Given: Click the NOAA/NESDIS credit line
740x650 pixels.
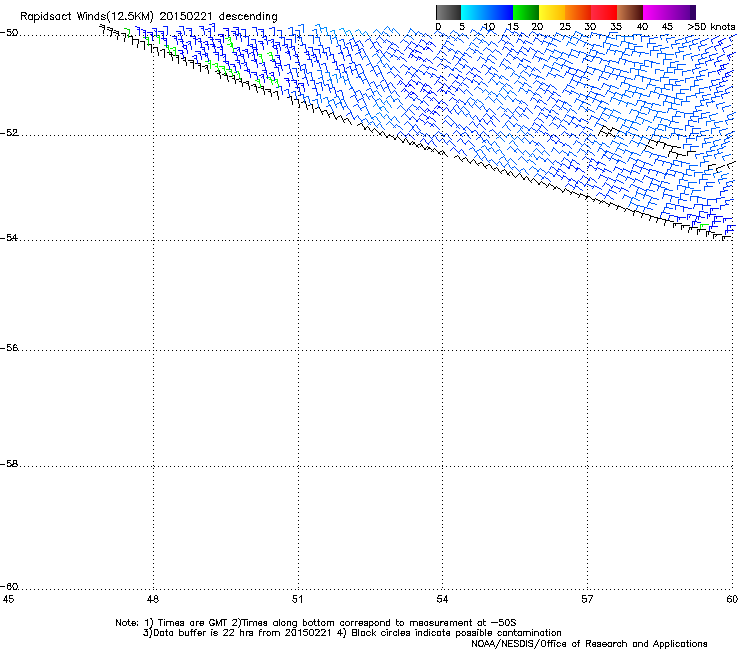Looking at the screenshot, I should [x=589, y=644].
